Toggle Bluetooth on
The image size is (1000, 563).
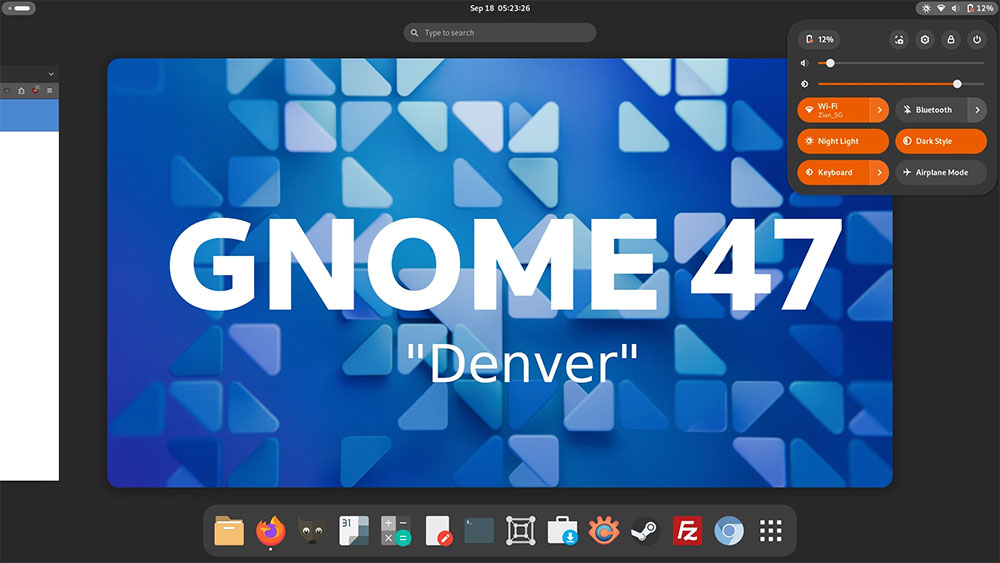point(931,110)
